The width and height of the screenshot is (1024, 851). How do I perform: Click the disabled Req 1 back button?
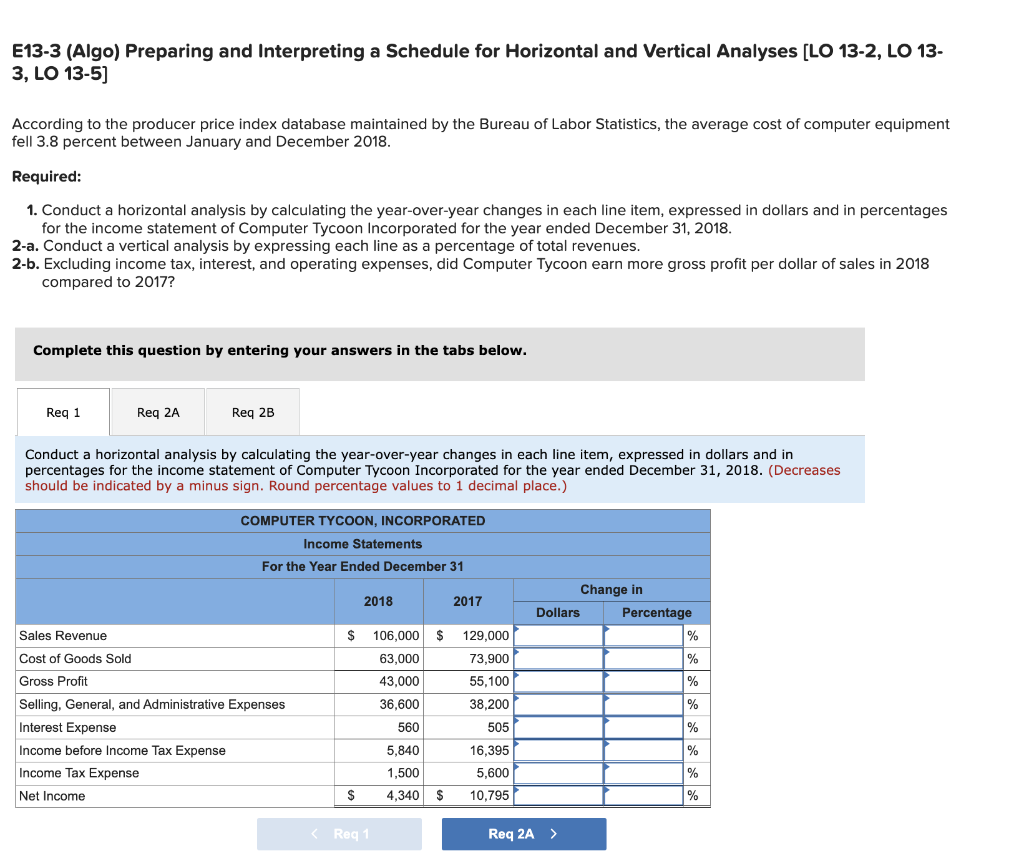[x=339, y=833]
